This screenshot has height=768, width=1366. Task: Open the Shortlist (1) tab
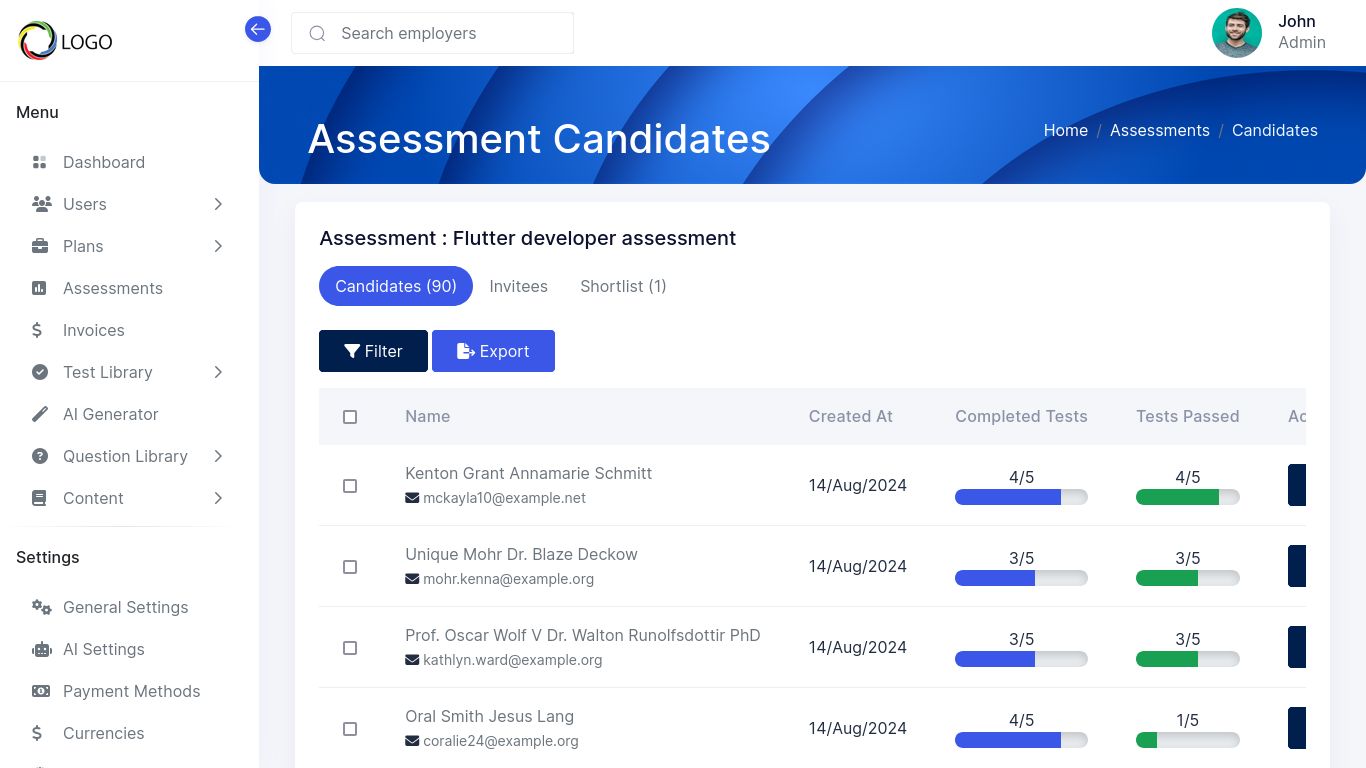[x=623, y=286]
